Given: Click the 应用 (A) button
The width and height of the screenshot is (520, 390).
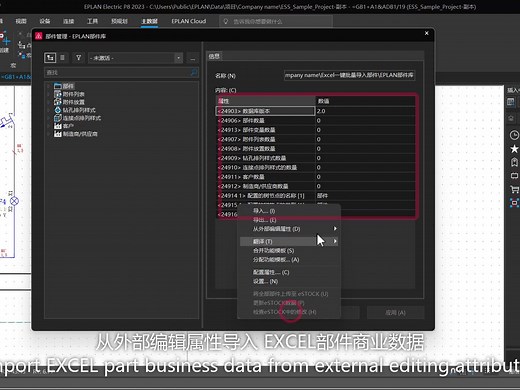Looking at the screenshot, I should pos(395,313).
